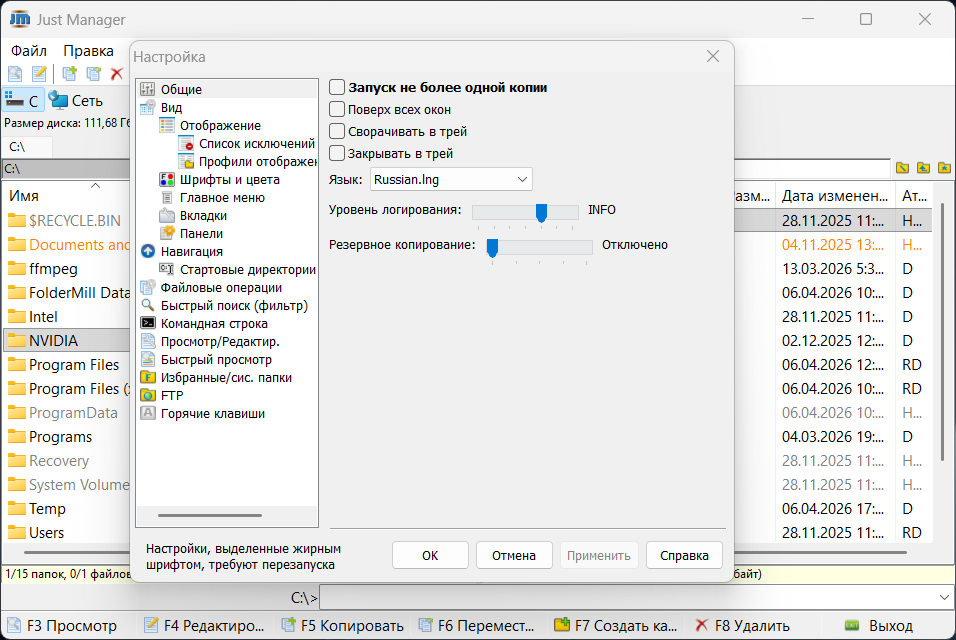Select the ffmpeg folder
Image resolution: width=956 pixels, height=640 pixels.
tap(53, 269)
